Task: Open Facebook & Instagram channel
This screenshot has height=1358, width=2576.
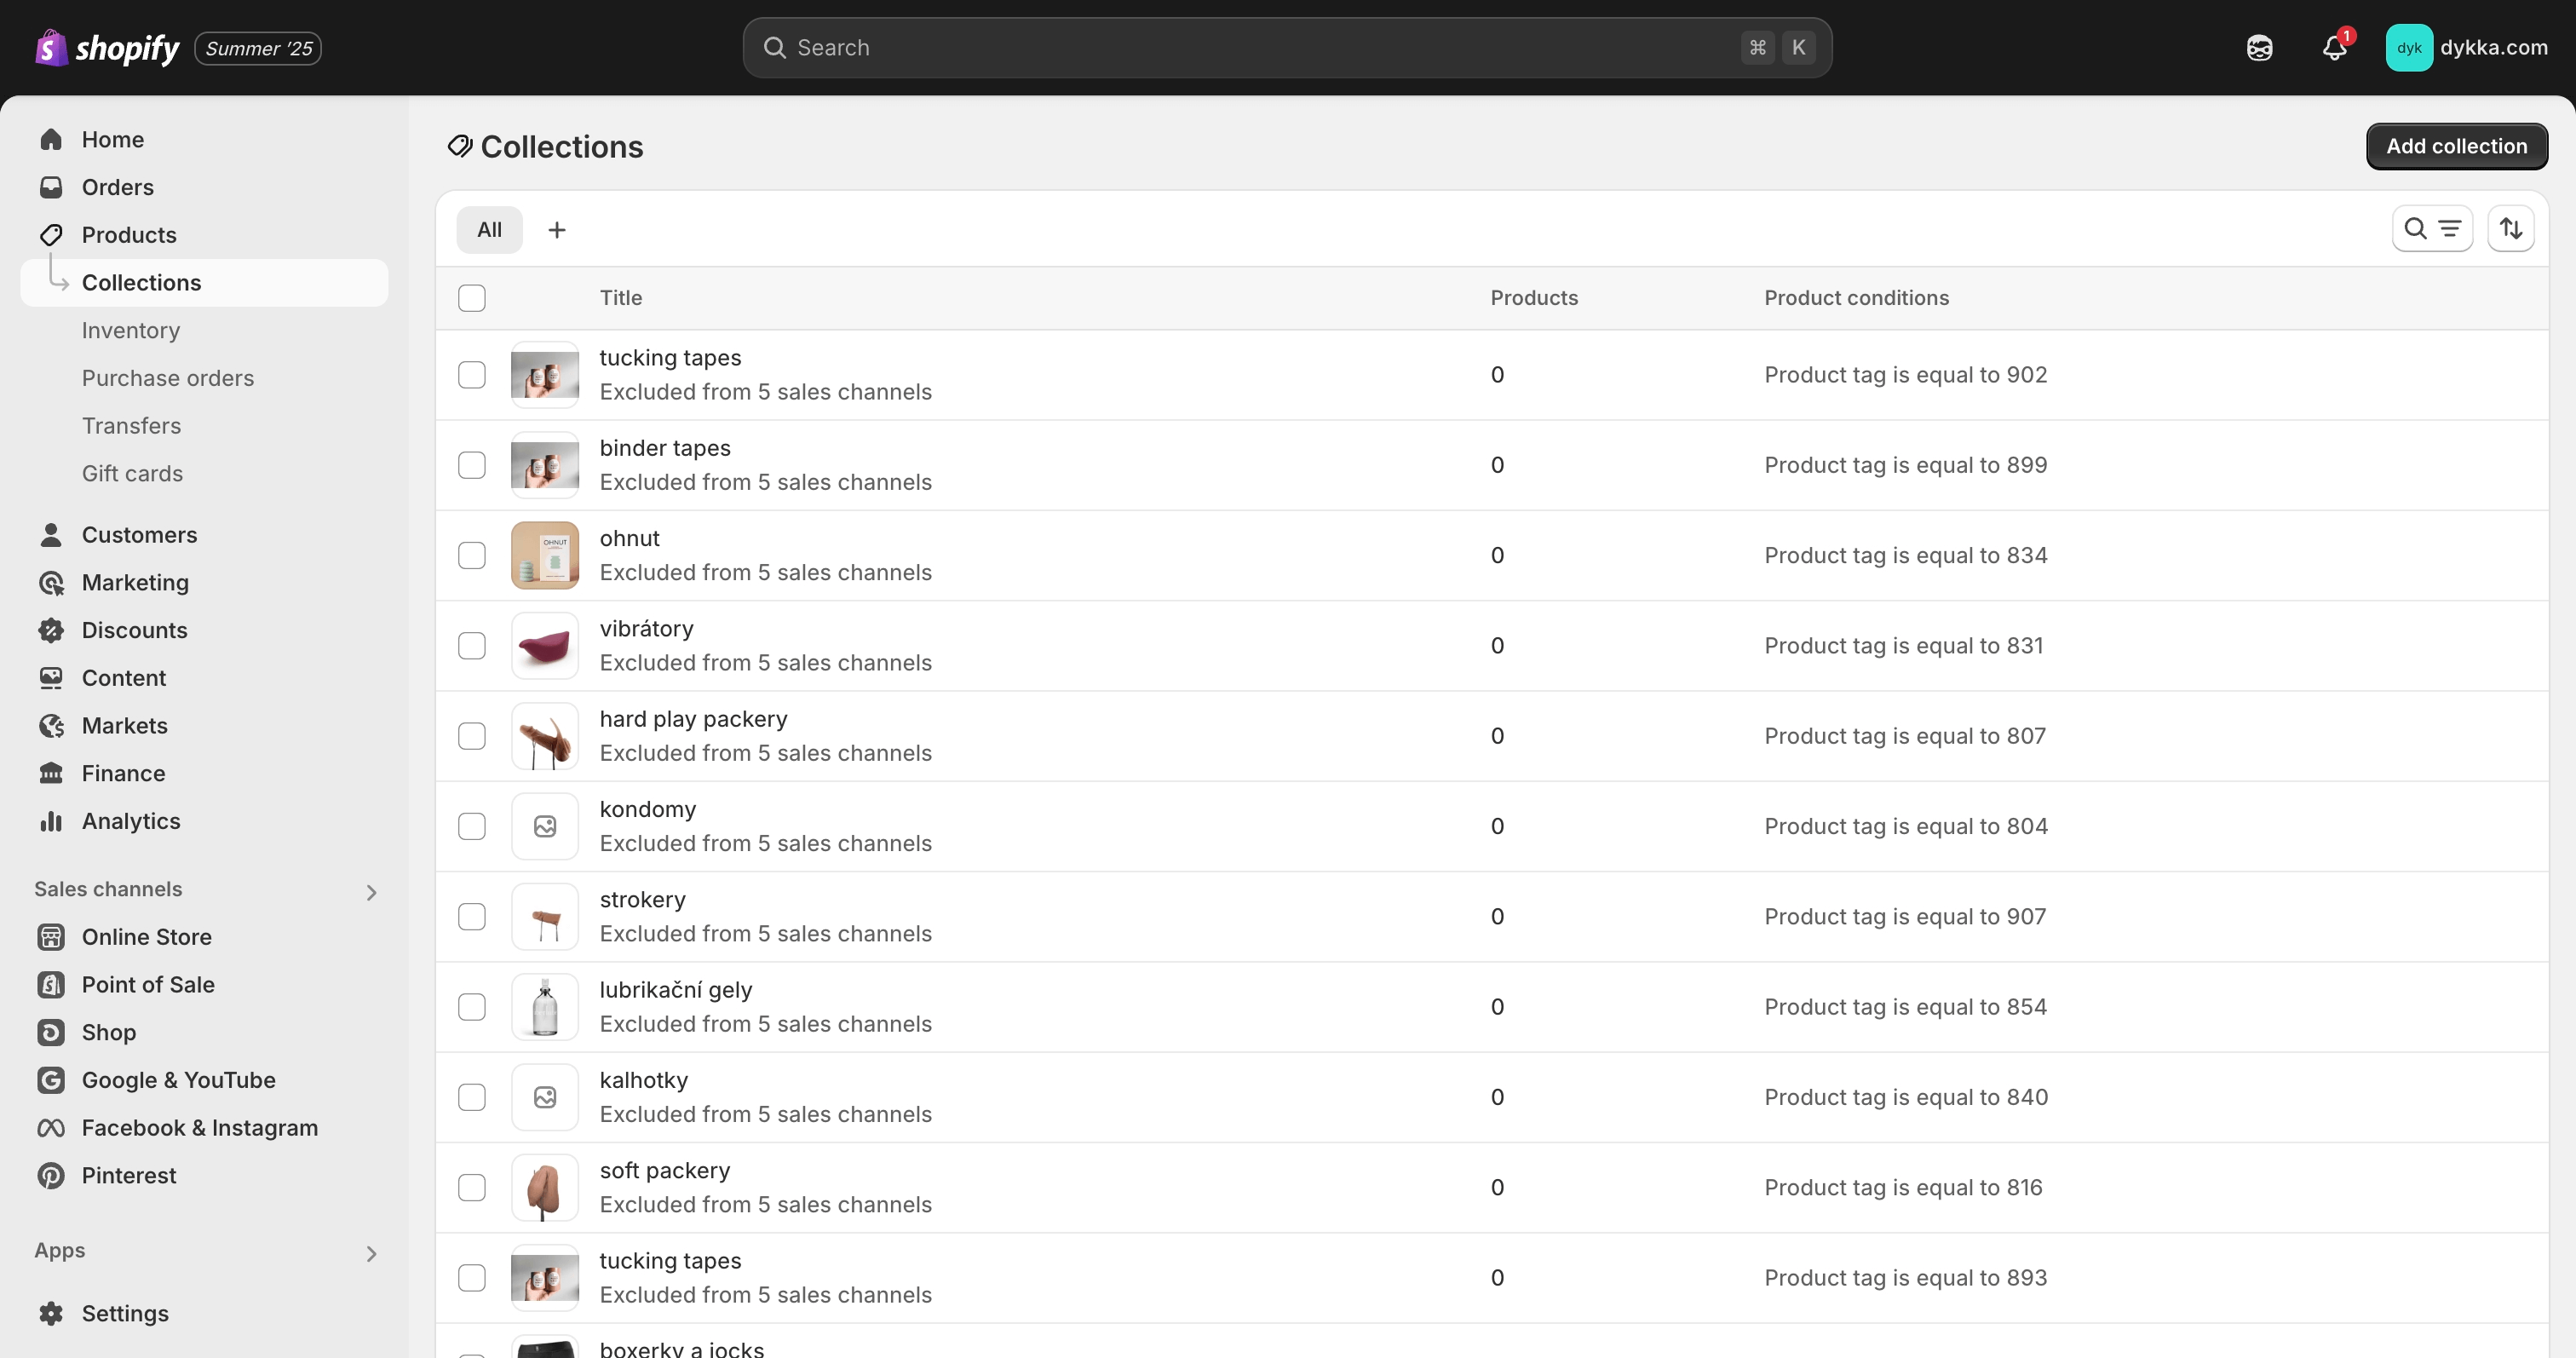Action: [199, 1127]
